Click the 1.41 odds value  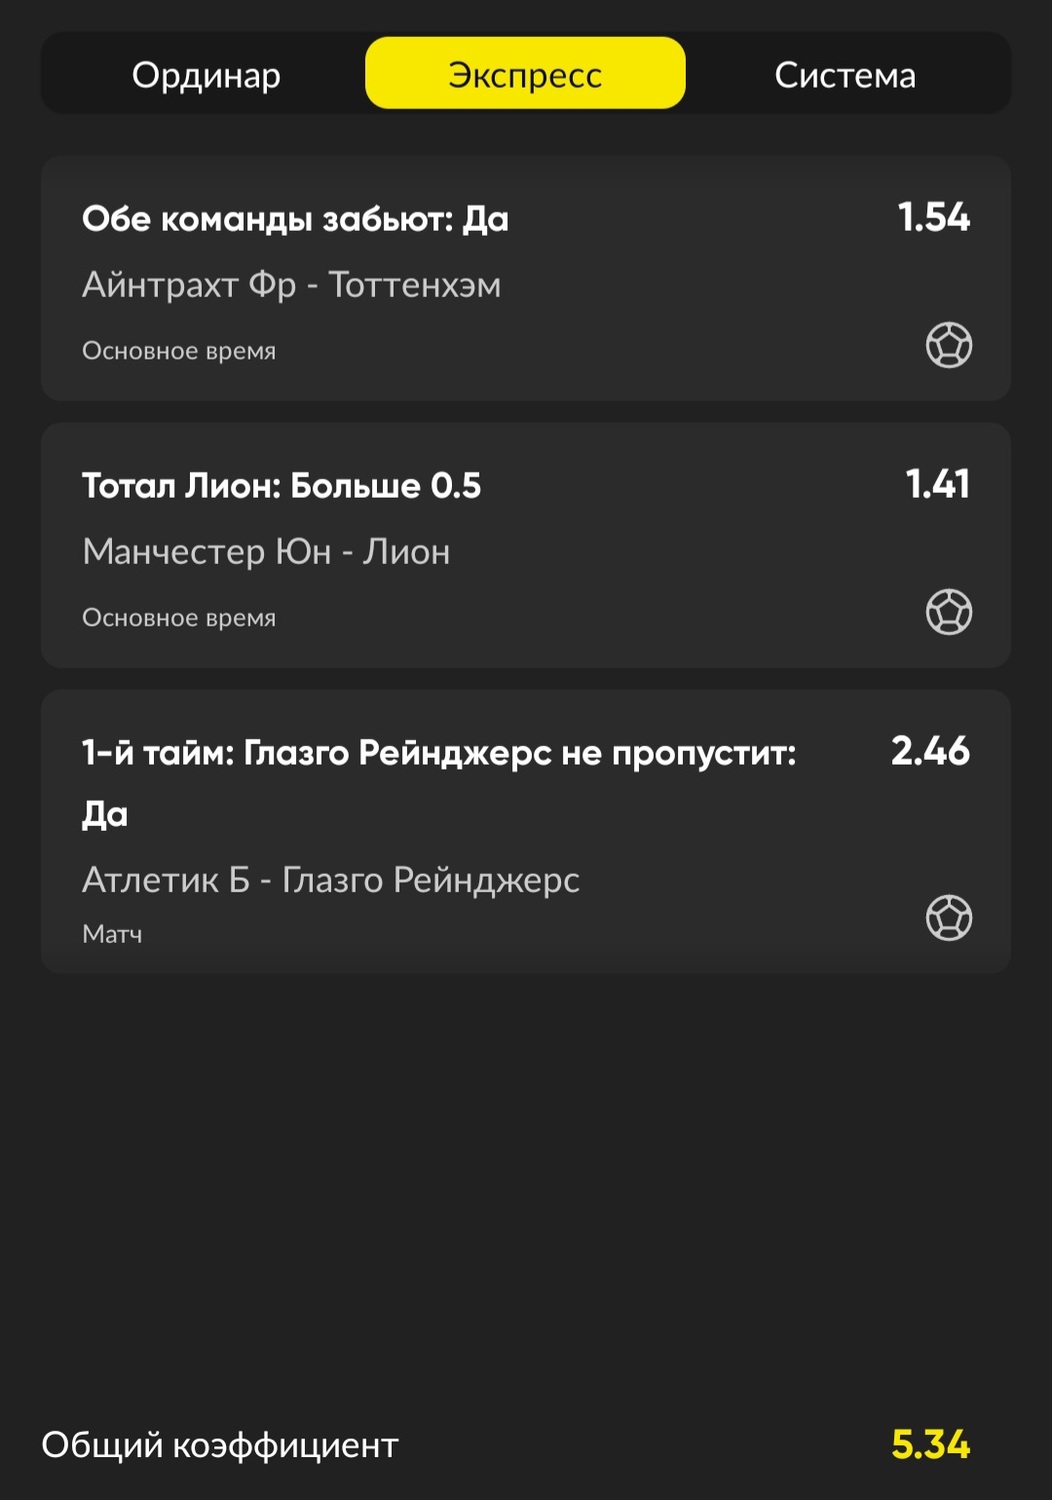pos(938,484)
